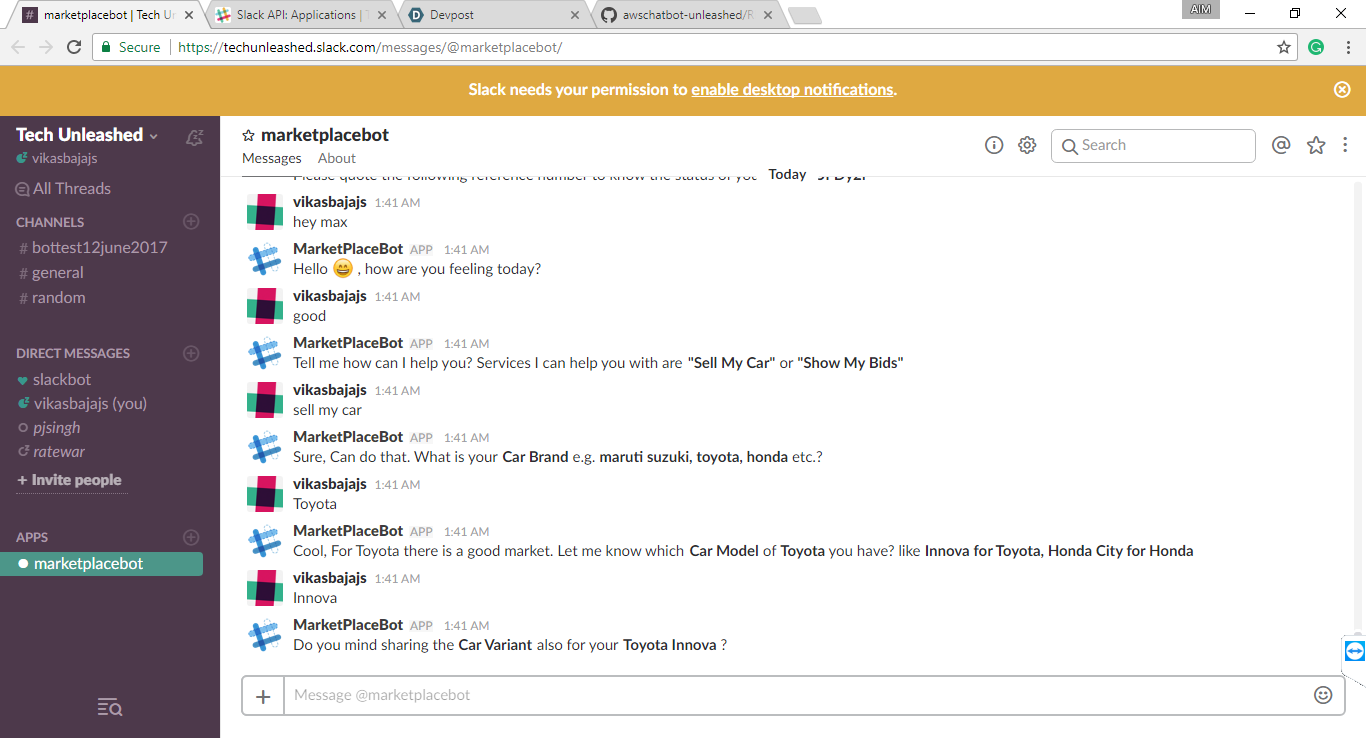
Task: Open the new tab button
Action: pyautogui.click(x=805, y=15)
